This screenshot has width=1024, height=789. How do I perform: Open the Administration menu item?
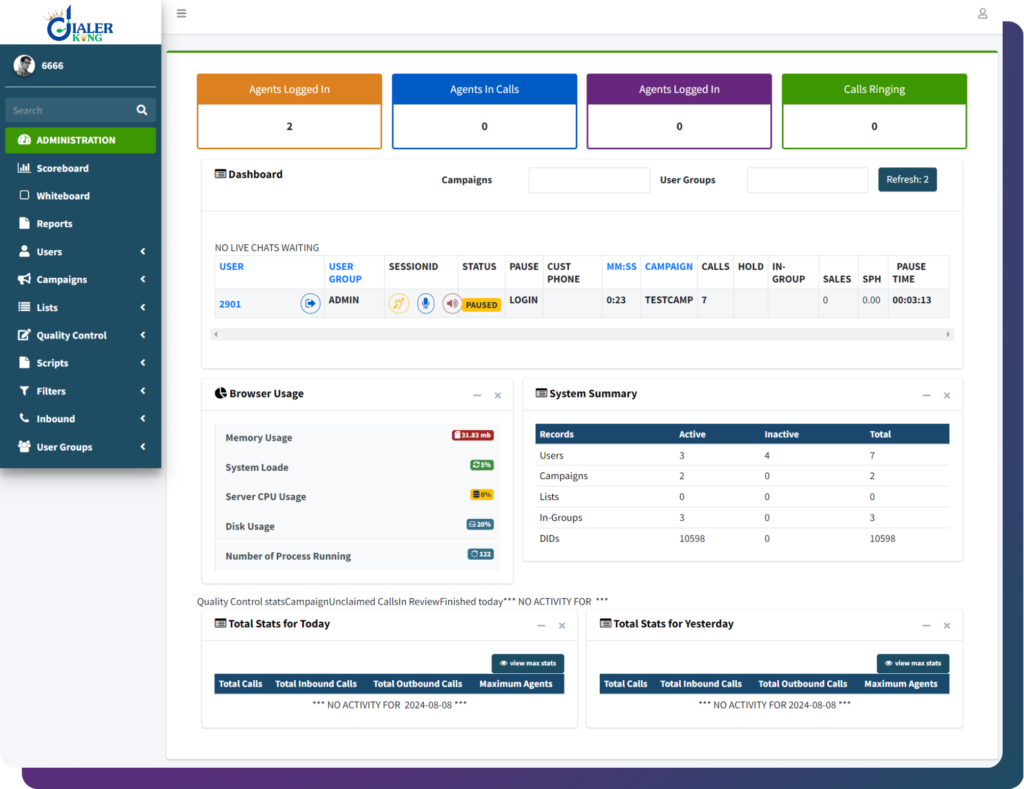pyautogui.click(x=80, y=140)
